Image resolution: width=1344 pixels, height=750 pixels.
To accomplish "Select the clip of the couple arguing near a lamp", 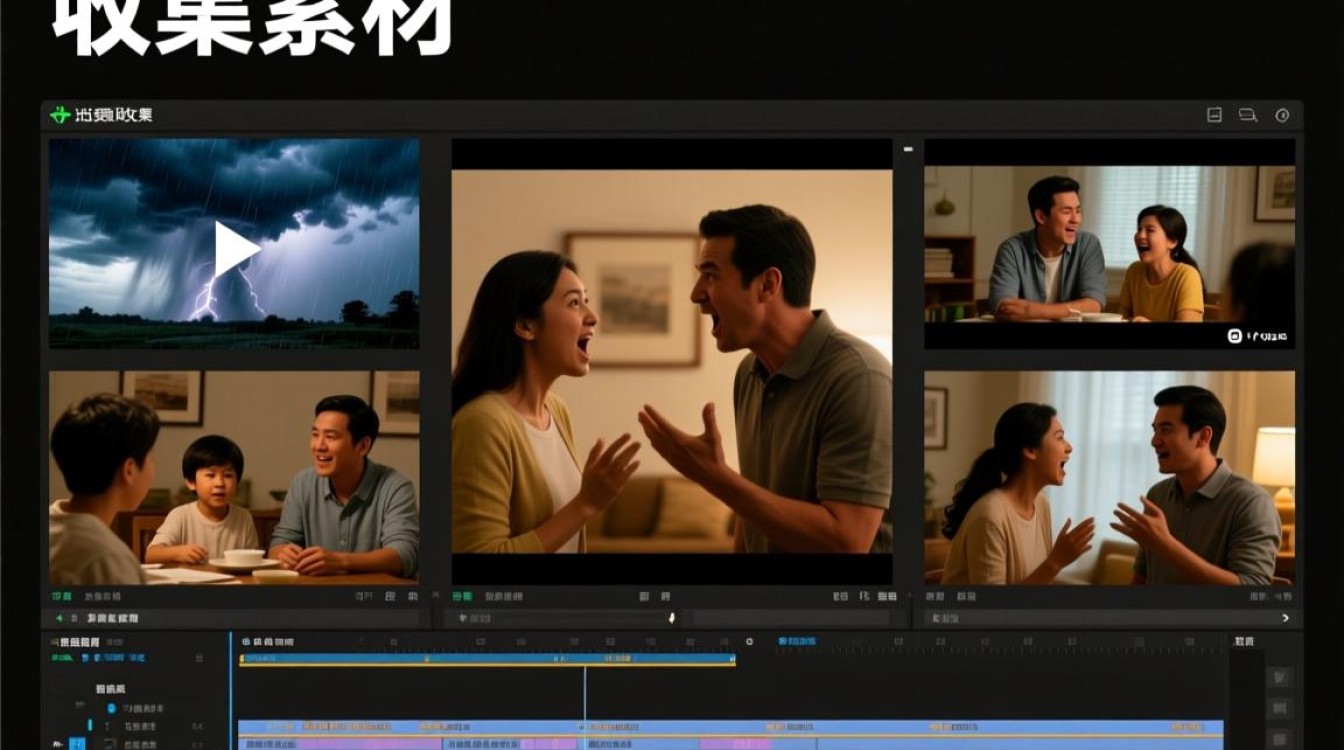I will pyautogui.click(x=1109, y=478).
